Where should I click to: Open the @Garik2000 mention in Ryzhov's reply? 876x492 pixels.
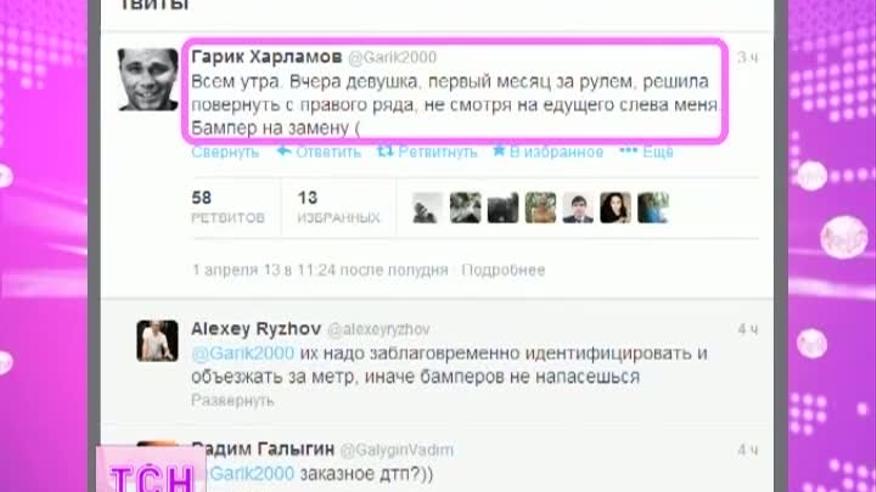(x=242, y=354)
